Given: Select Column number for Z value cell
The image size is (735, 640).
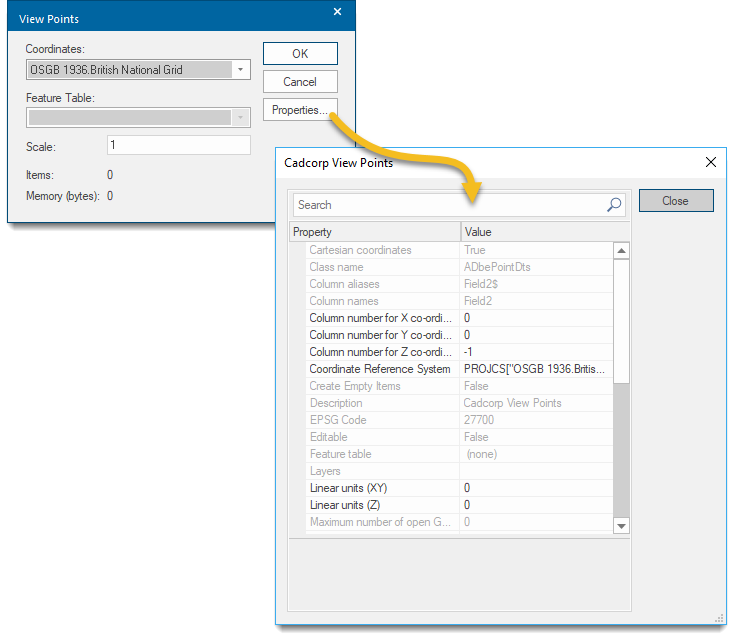Looking at the screenshot, I should pyautogui.click(x=536, y=352).
